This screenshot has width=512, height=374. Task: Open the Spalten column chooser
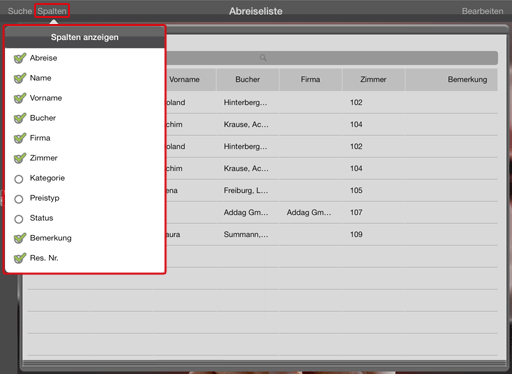click(52, 11)
